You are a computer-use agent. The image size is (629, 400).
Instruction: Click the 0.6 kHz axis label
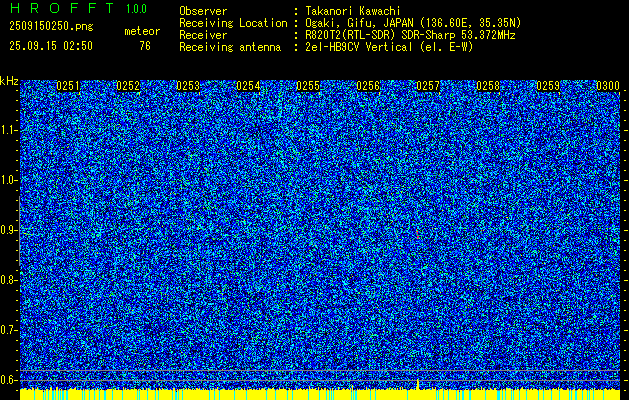[9, 380]
